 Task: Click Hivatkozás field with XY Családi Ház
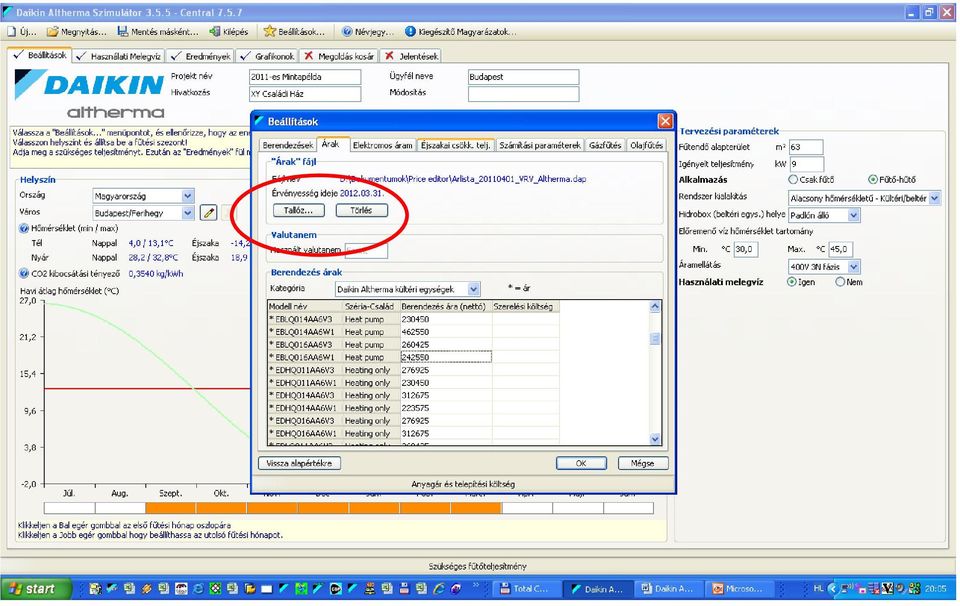pyautogui.click(x=305, y=94)
